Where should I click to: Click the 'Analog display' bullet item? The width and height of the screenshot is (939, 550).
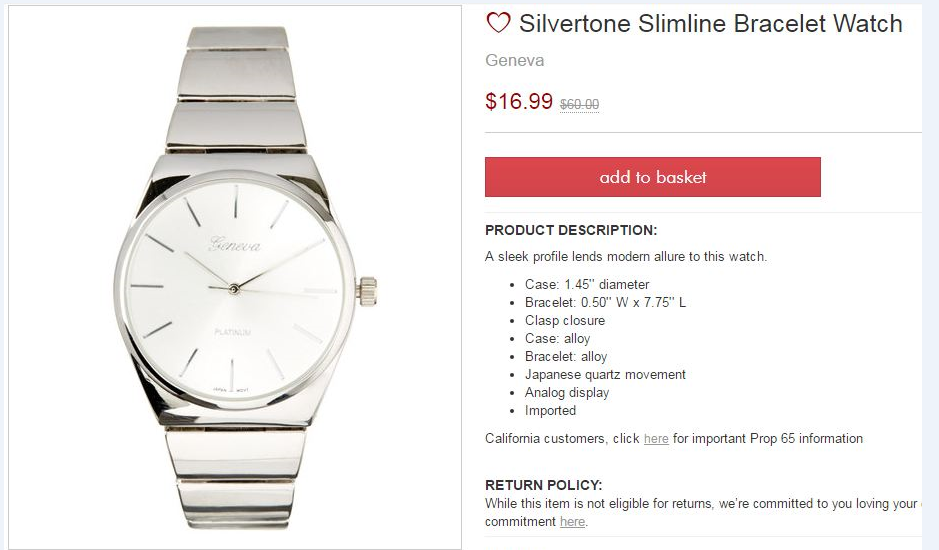tap(567, 393)
